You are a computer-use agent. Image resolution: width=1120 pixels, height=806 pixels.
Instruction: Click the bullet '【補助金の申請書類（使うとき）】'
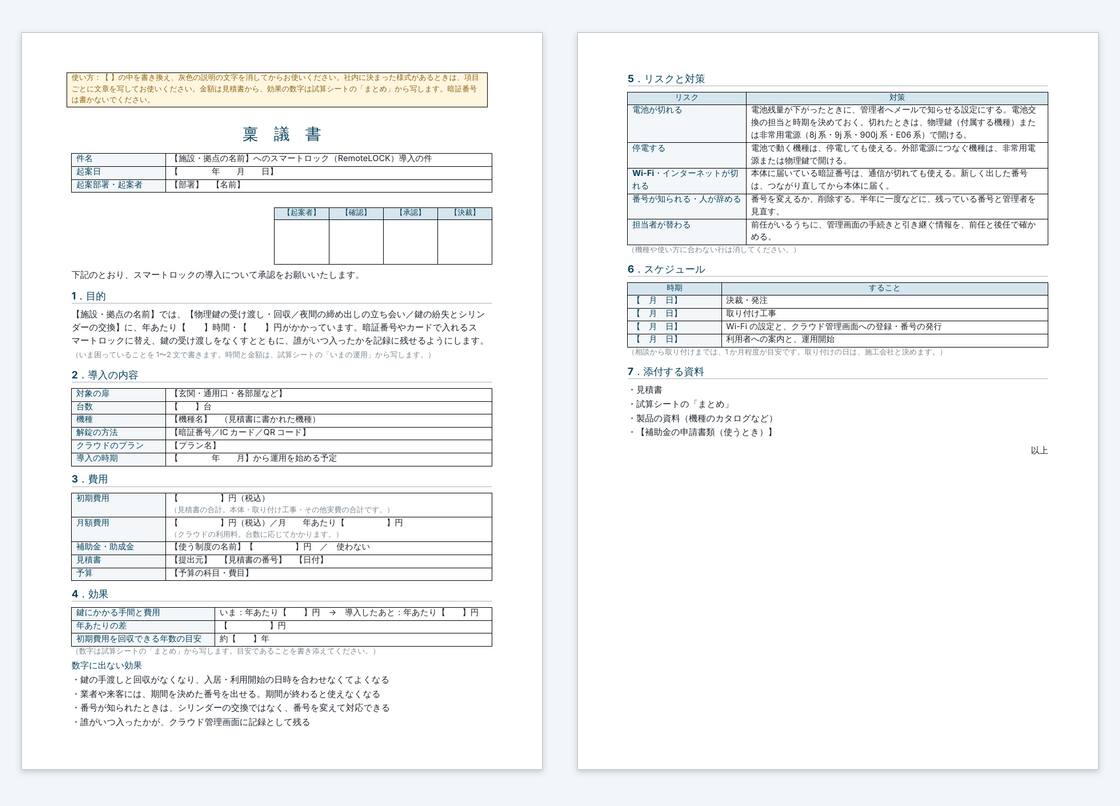701,432
